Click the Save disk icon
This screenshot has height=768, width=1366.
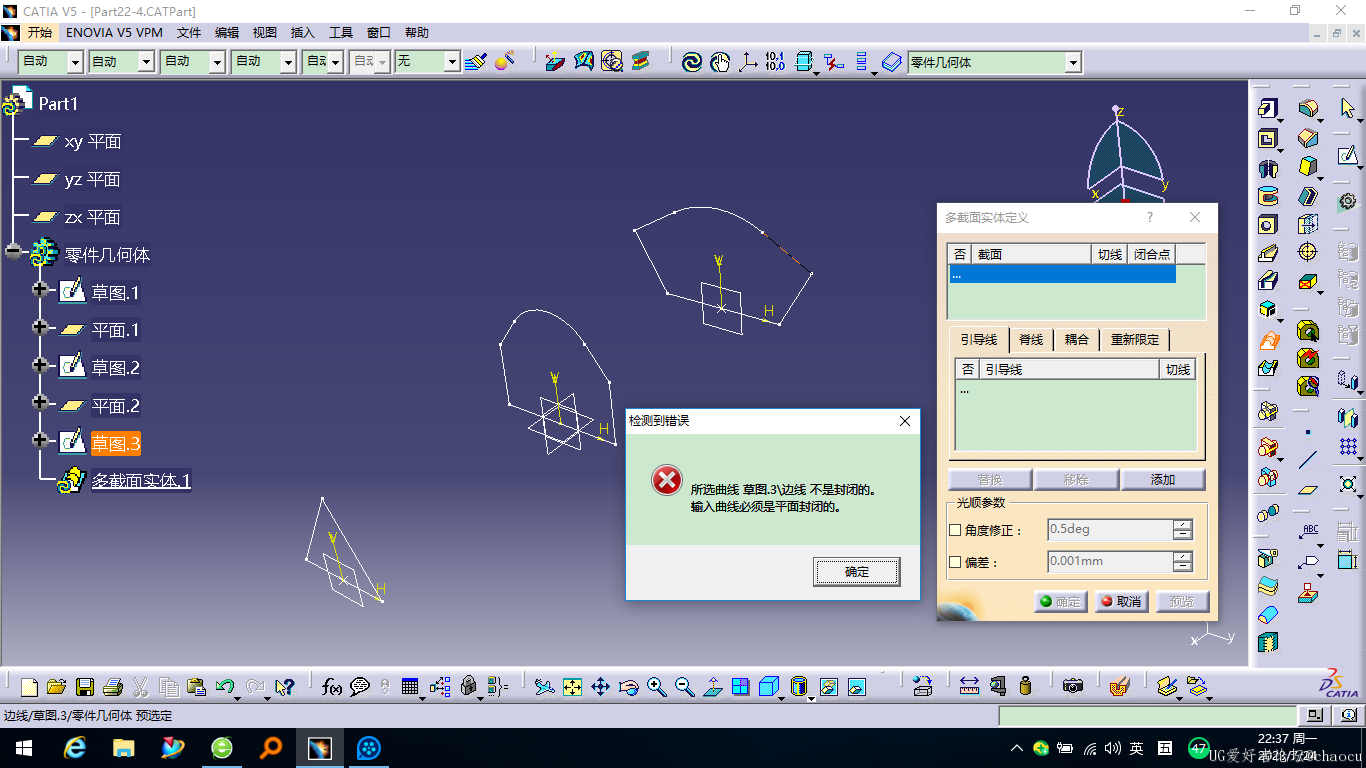click(85, 687)
